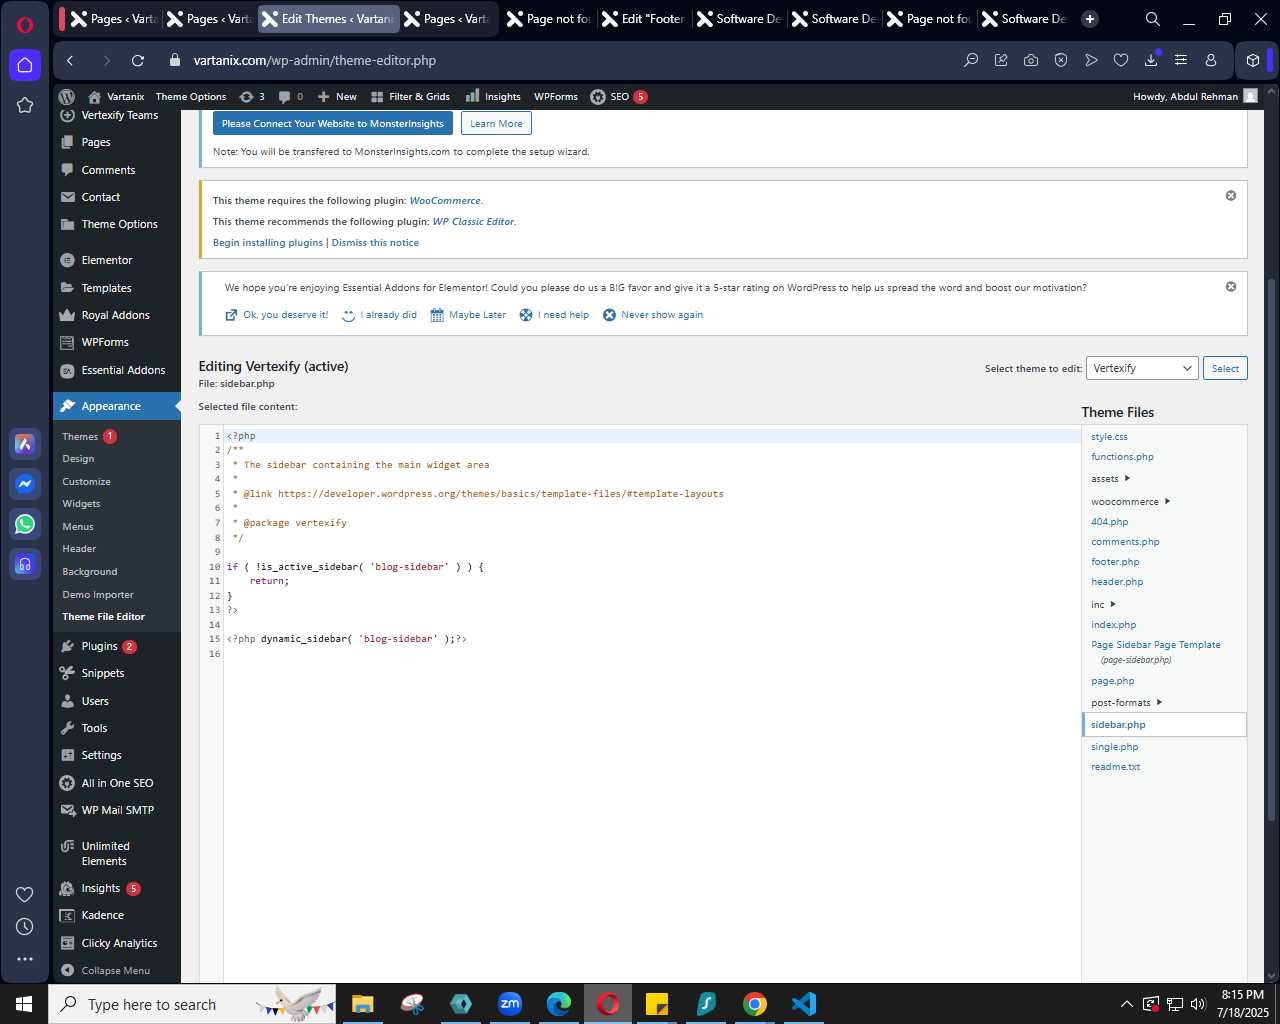Collapse the WordPress admin menu
Image resolution: width=1280 pixels, height=1024 pixels.
pos(105,970)
